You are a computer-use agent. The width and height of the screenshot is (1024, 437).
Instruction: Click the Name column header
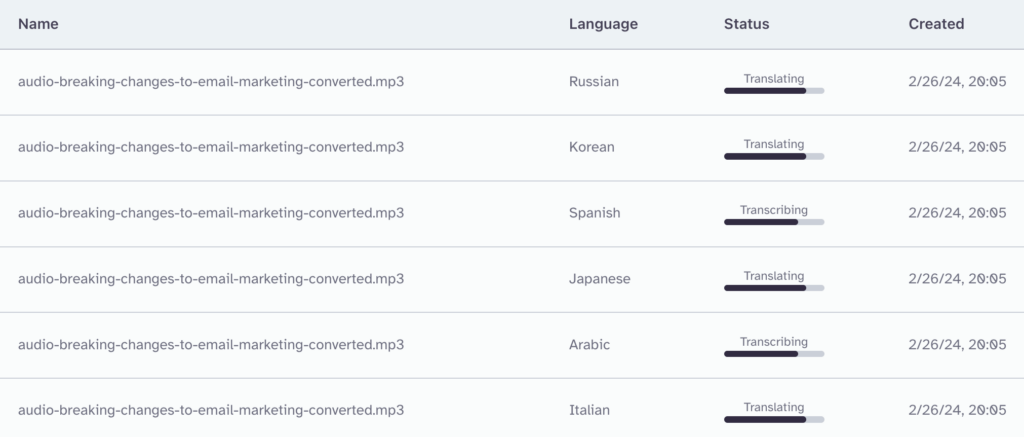38,24
